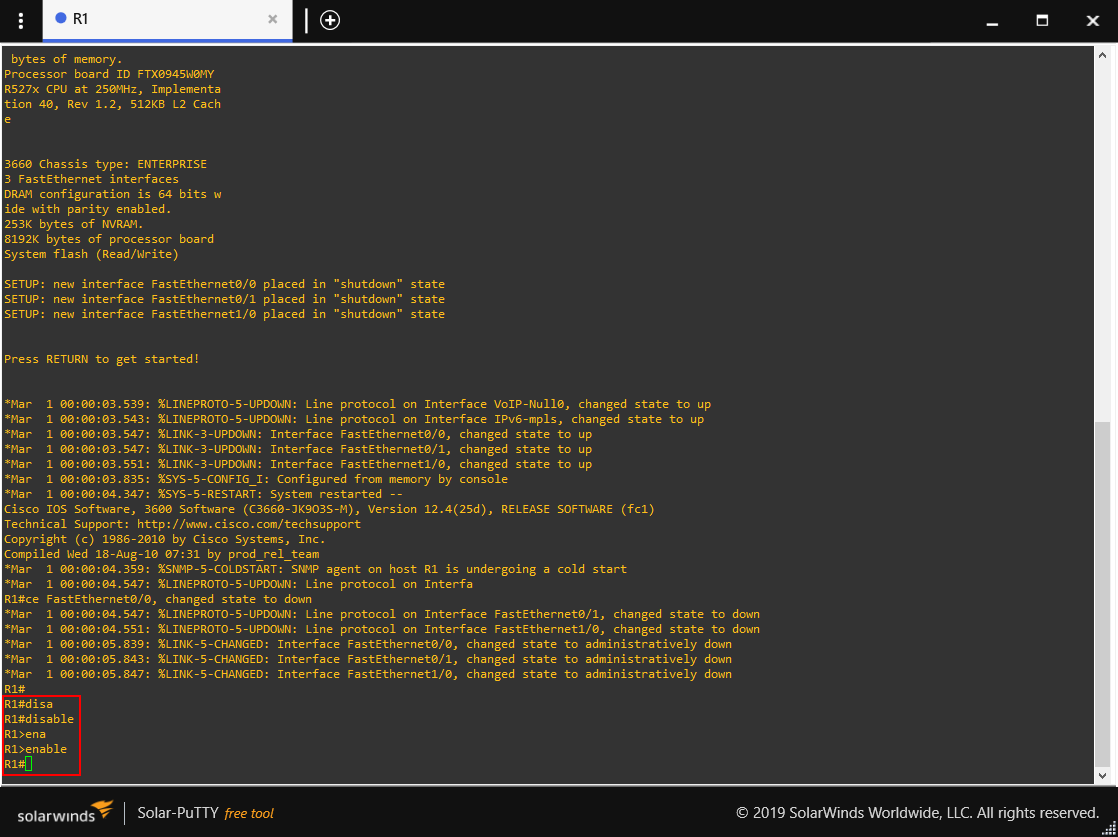The height and width of the screenshot is (837, 1118).
Task: Click the terminal scrollbar down arrow
Action: [x=1103, y=775]
